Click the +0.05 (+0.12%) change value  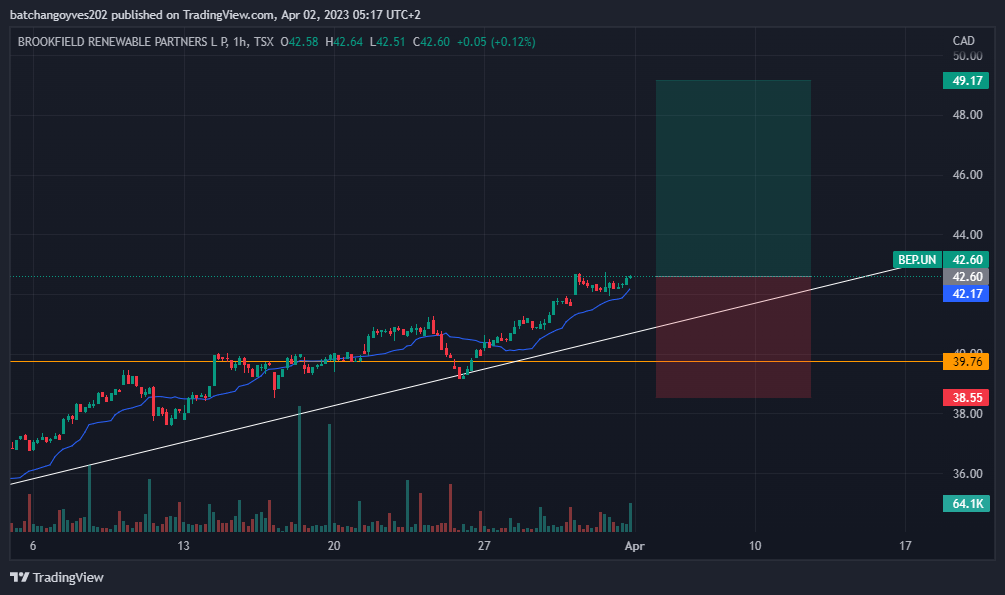click(496, 42)
